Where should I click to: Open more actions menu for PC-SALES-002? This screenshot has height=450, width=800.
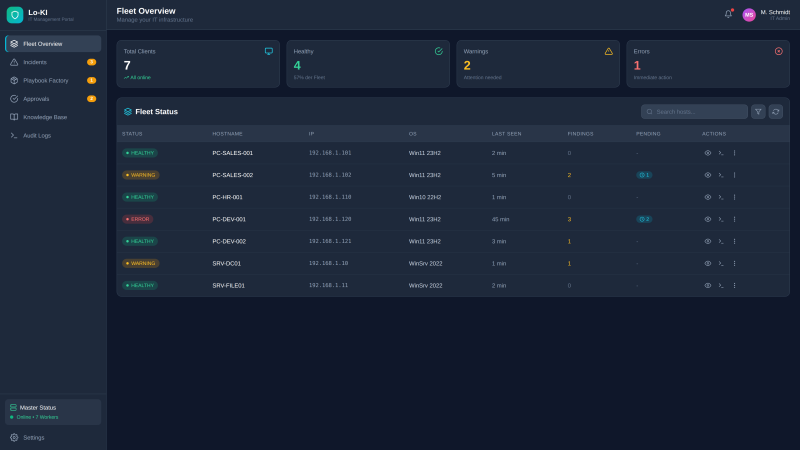[x=734, y=175]
